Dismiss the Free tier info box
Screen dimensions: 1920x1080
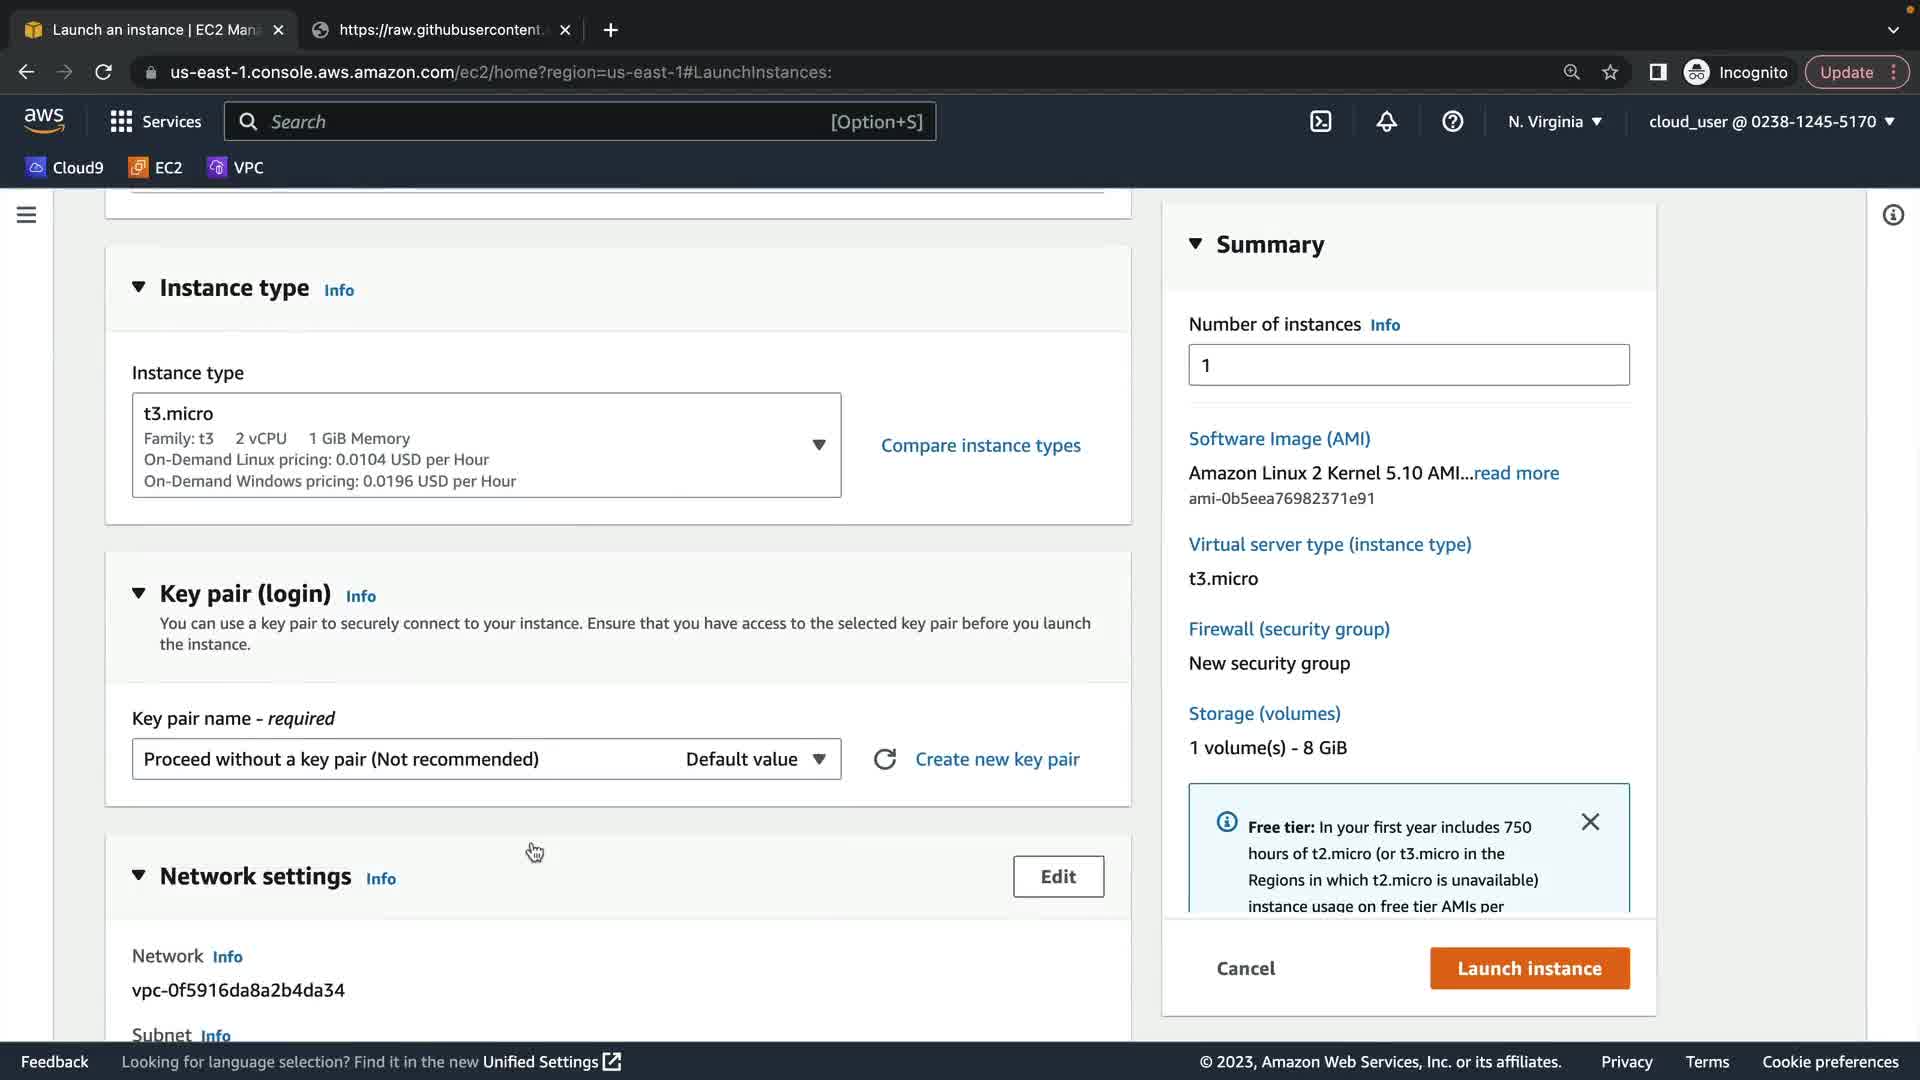click(1590, 822)
